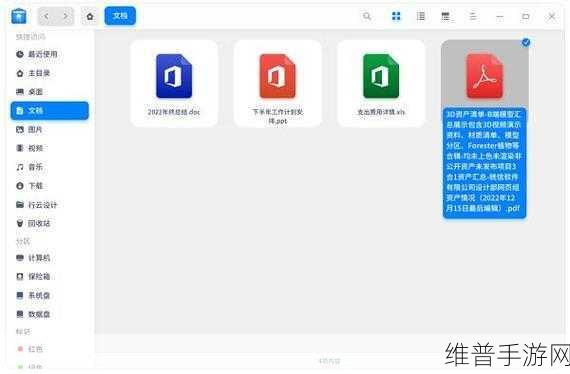Open 视频 in sidebar
Viewport: 570px width, 374px height.
tap(50, 148)
